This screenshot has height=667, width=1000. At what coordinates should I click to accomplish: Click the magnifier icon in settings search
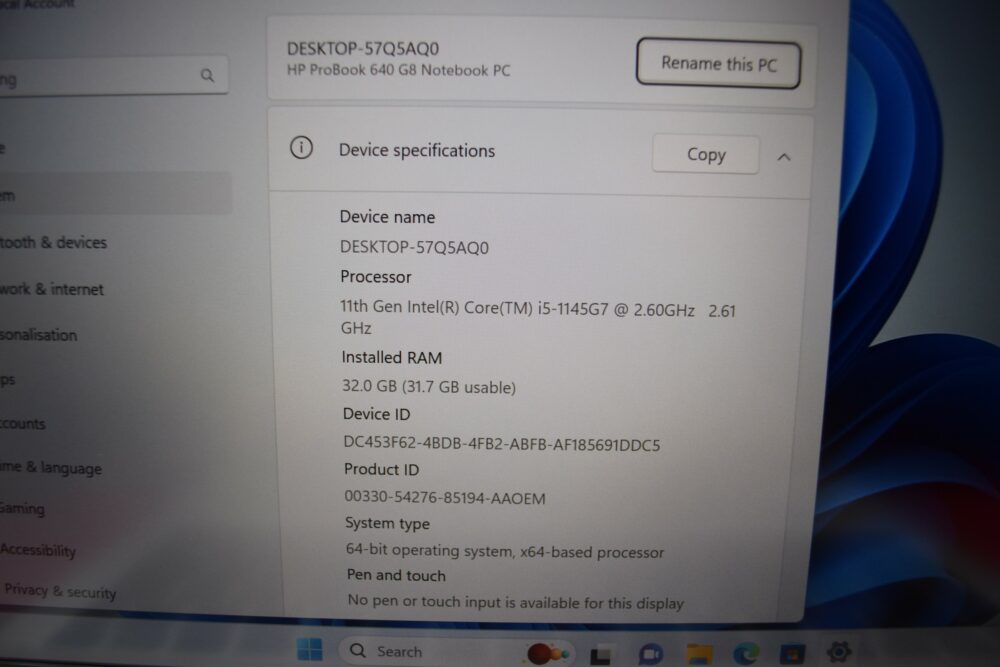click(207, 75)
